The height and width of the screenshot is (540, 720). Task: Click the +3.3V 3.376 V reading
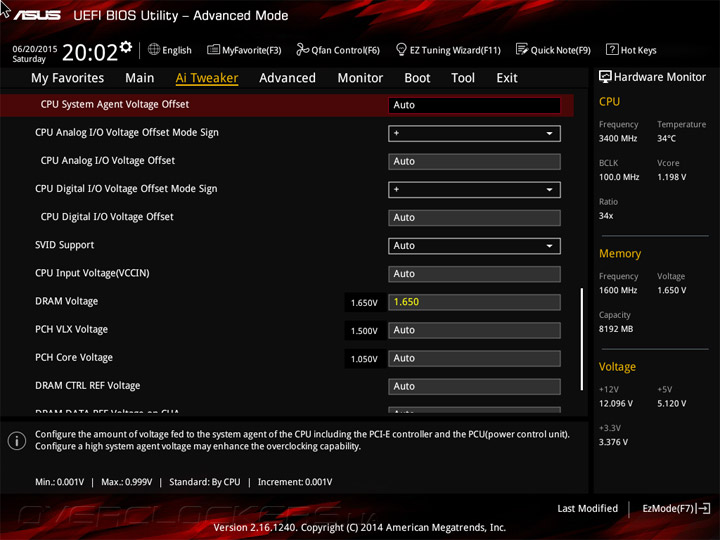[613, 442]
